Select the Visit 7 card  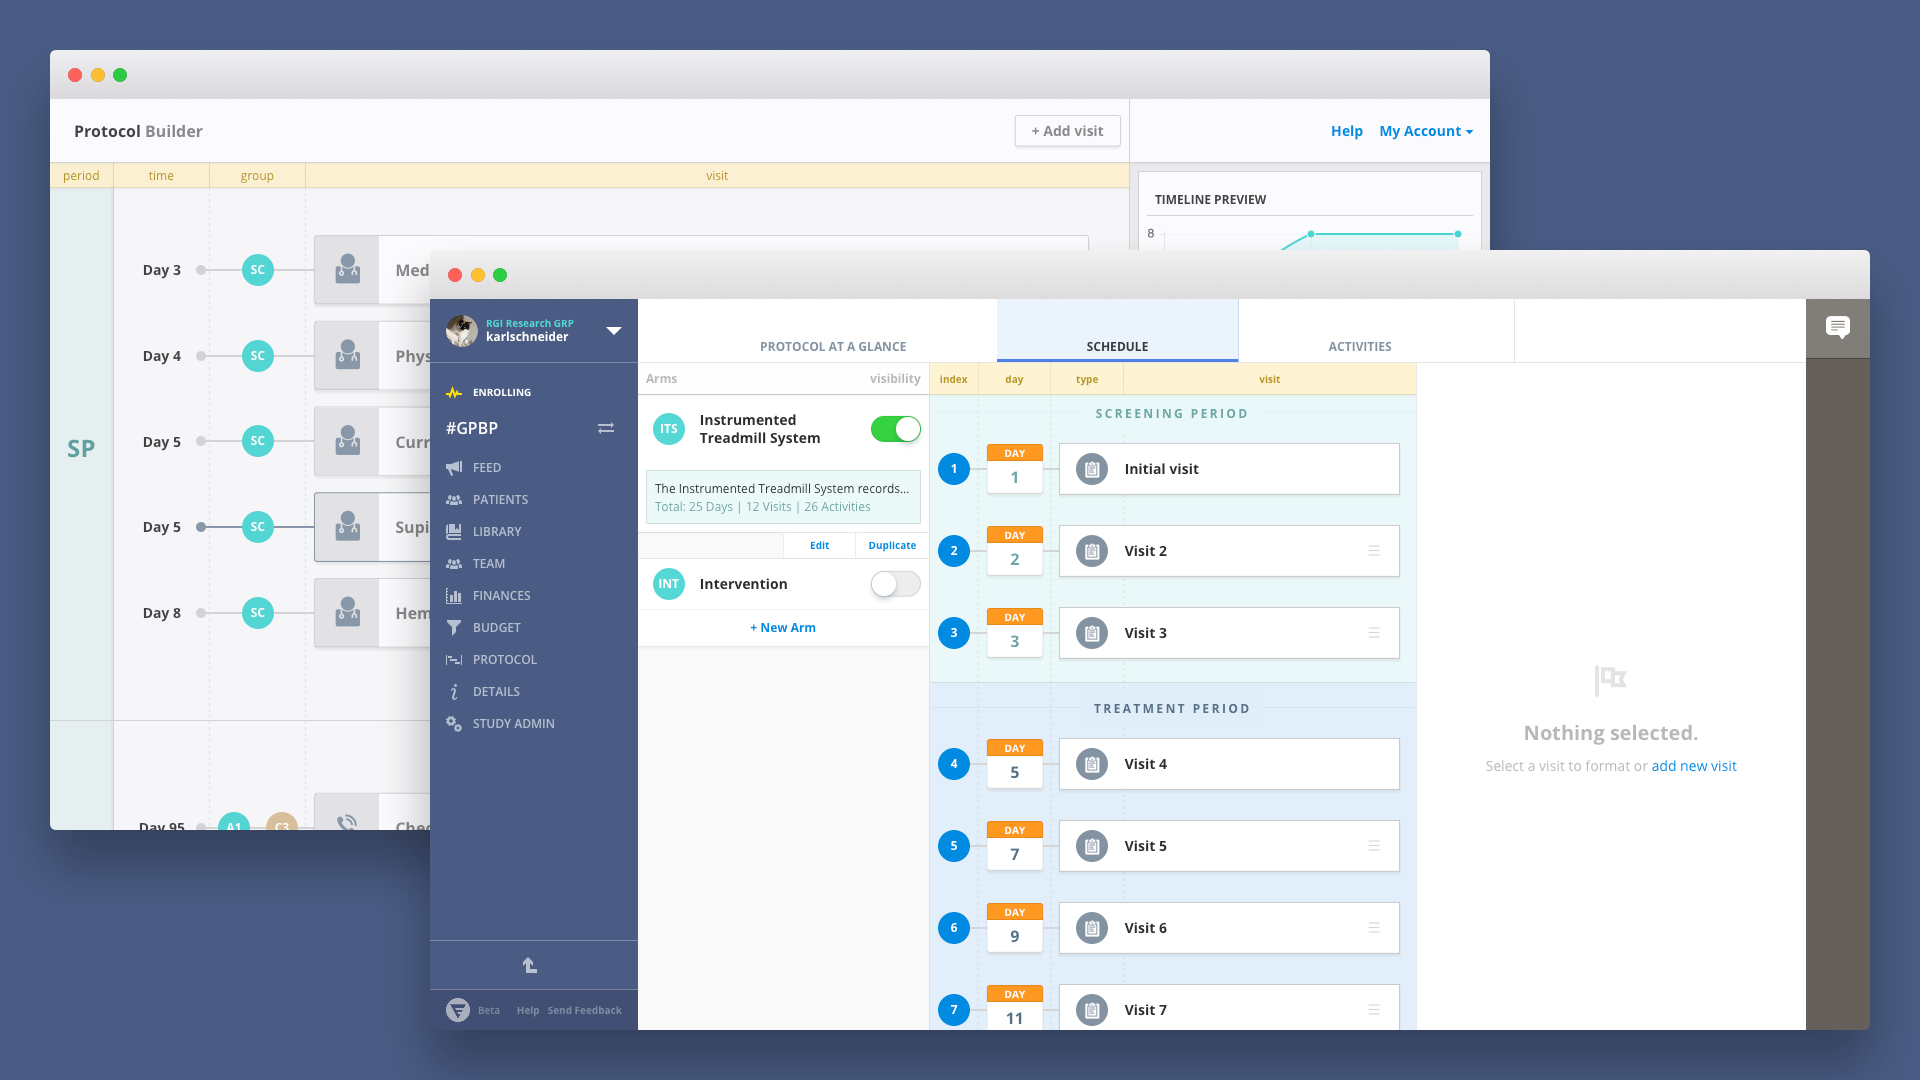1229,1008
